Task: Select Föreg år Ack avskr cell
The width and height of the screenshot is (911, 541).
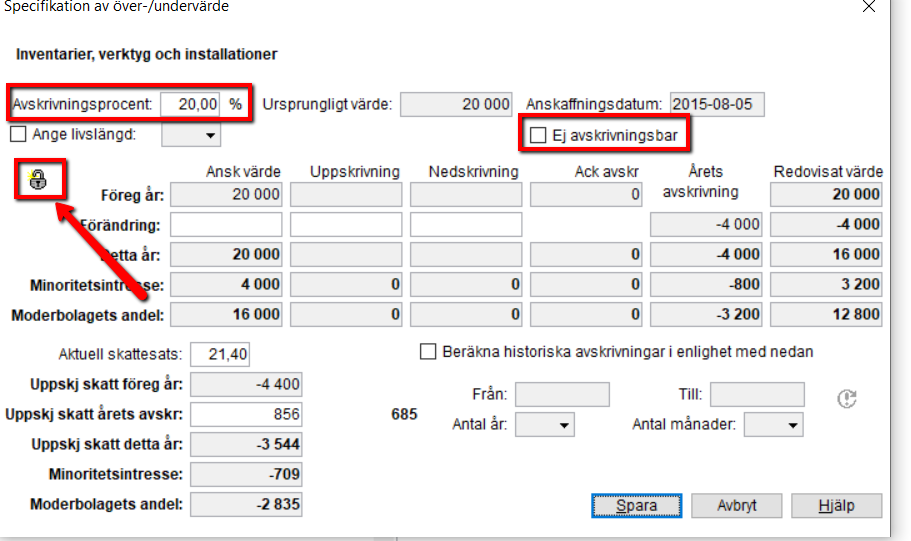Action: [586, 195]
